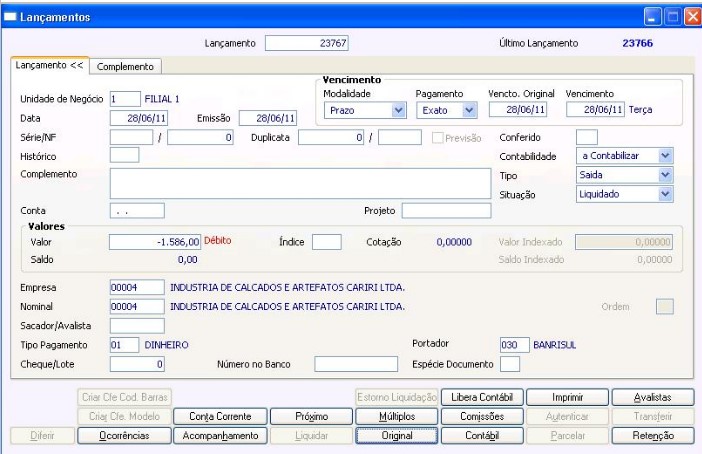702x454 pixels.
Task: Click the Libera Contábil button
Action: [482, 397]
